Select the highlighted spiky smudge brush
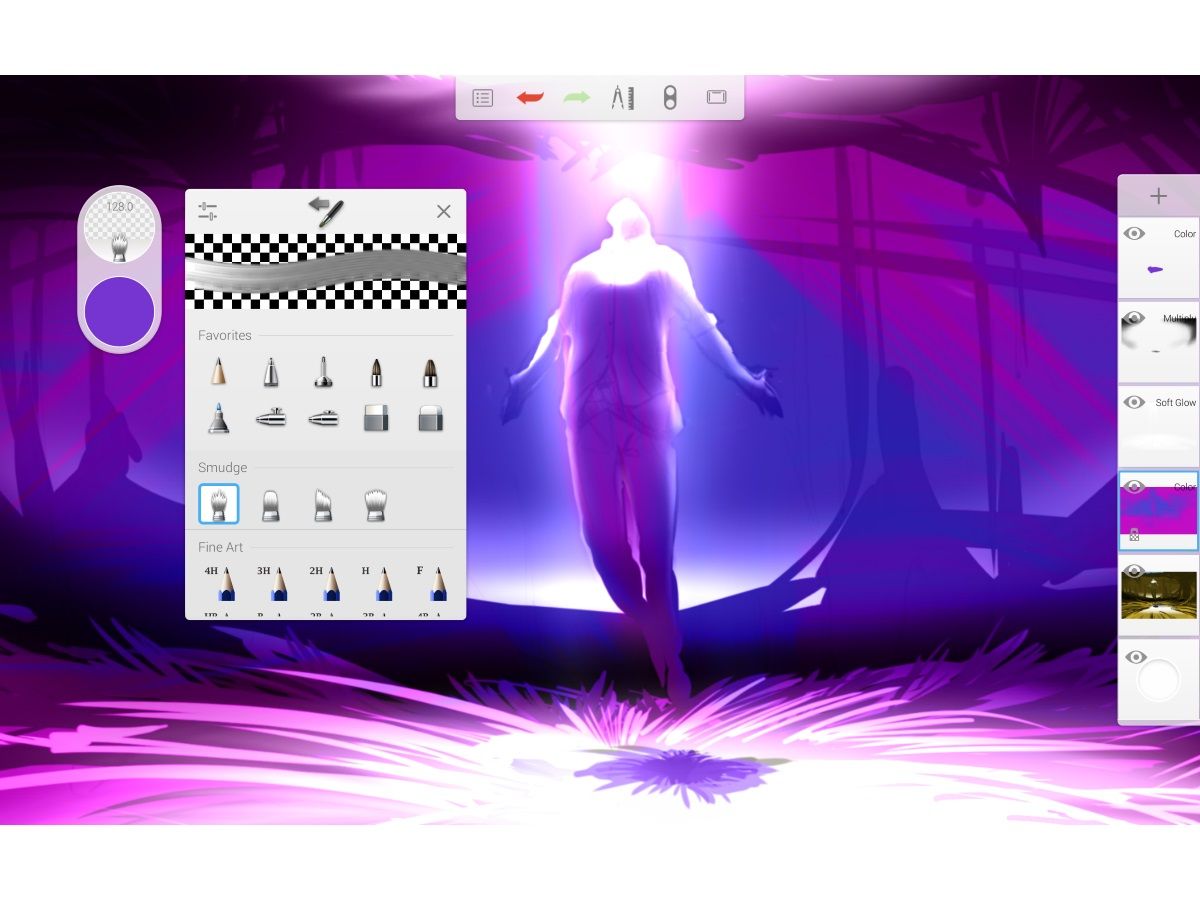 [218, 504]
